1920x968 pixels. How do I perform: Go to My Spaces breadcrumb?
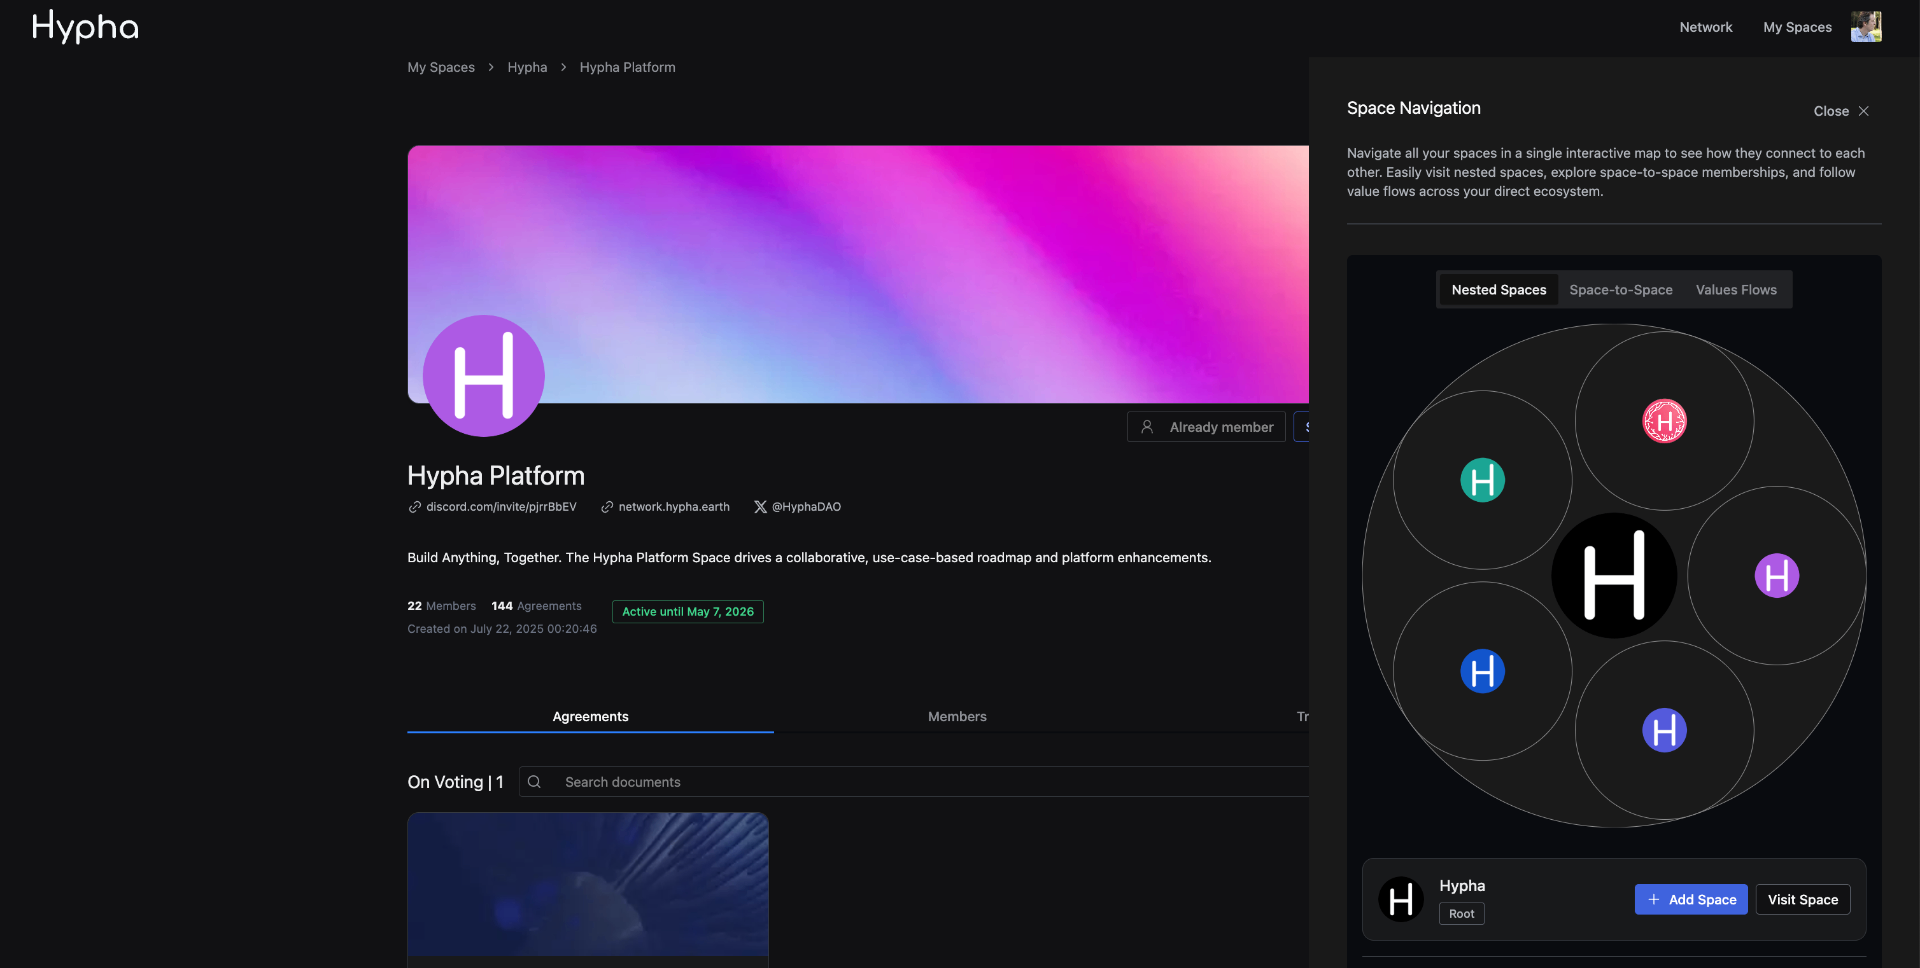441,67
